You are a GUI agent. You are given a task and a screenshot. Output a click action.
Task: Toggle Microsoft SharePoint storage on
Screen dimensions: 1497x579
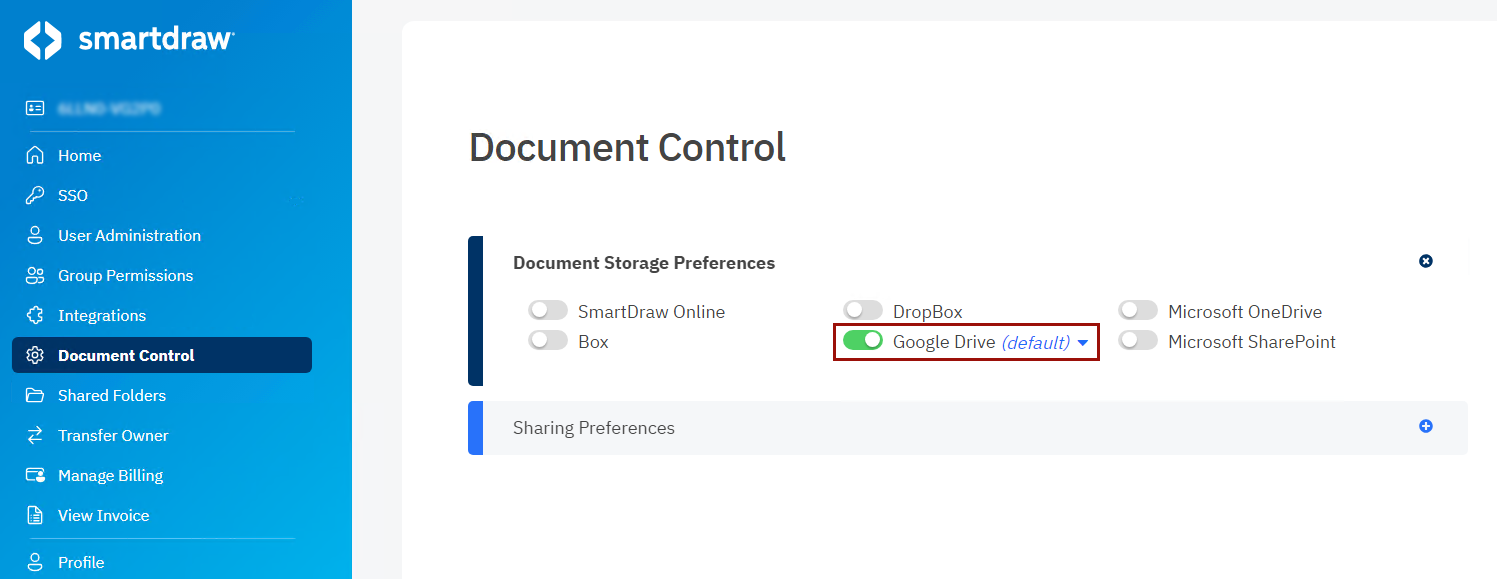pyautogui.click(x=1138, y=341)
